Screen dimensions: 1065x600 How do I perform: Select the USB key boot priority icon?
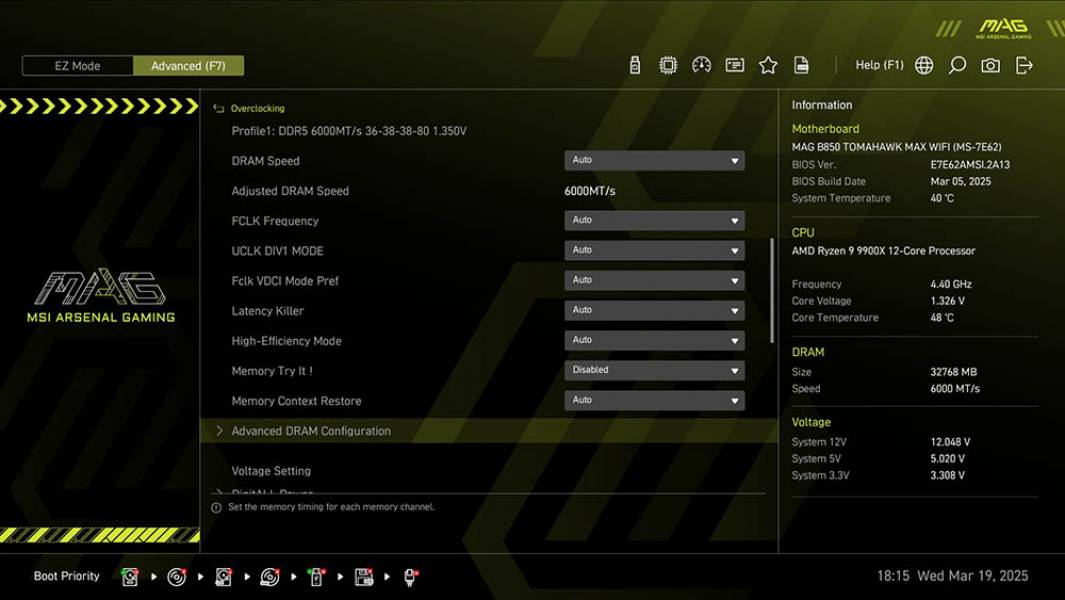tap(316, 577)
